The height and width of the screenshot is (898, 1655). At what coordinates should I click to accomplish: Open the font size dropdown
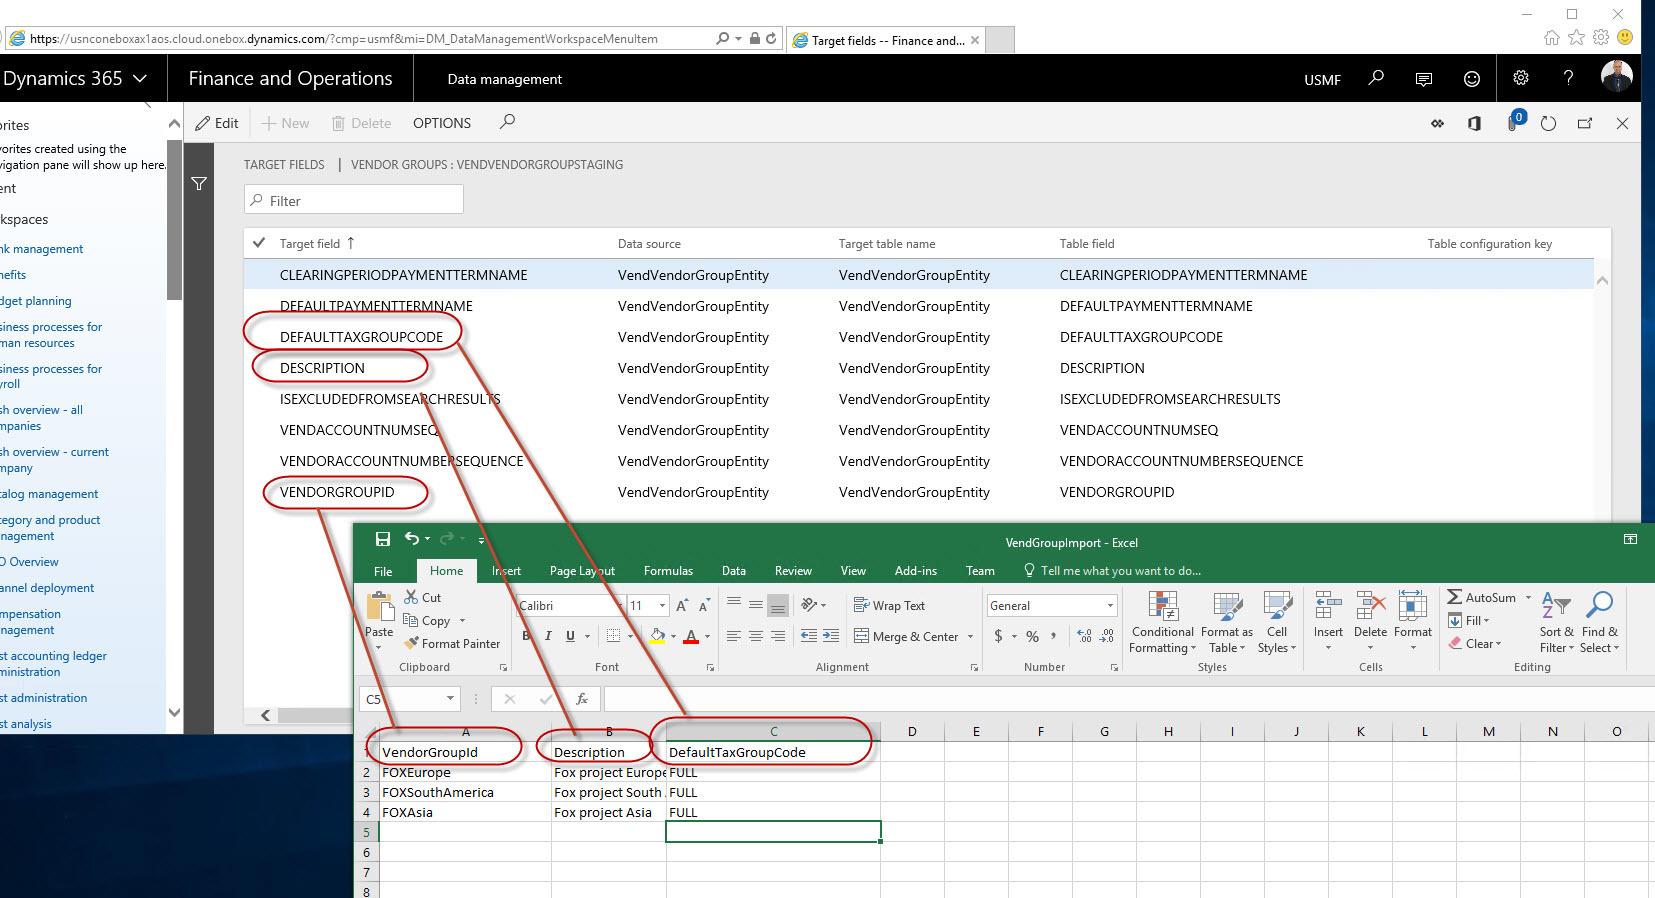click(662, 605)
